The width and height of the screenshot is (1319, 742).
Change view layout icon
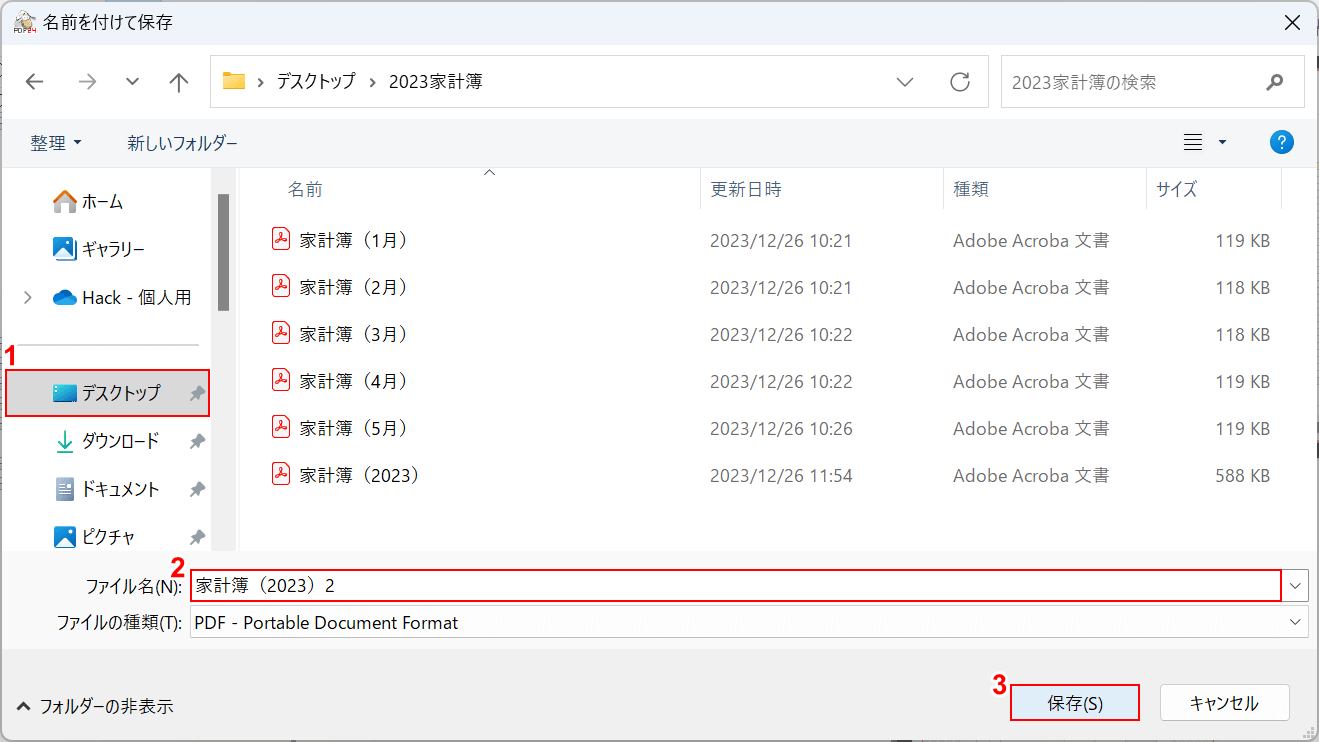(x=1193, y=143)
